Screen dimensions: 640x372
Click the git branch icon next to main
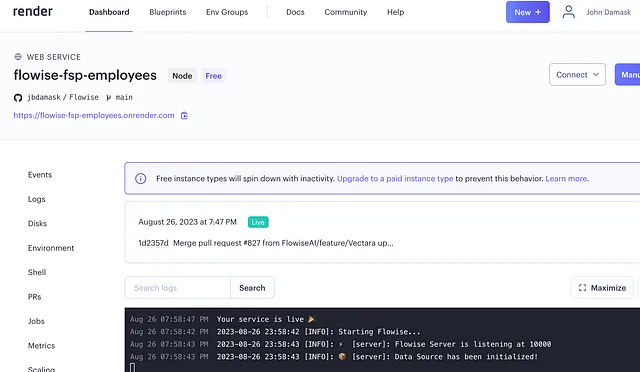pyautogui.click(x=109, y=98)
